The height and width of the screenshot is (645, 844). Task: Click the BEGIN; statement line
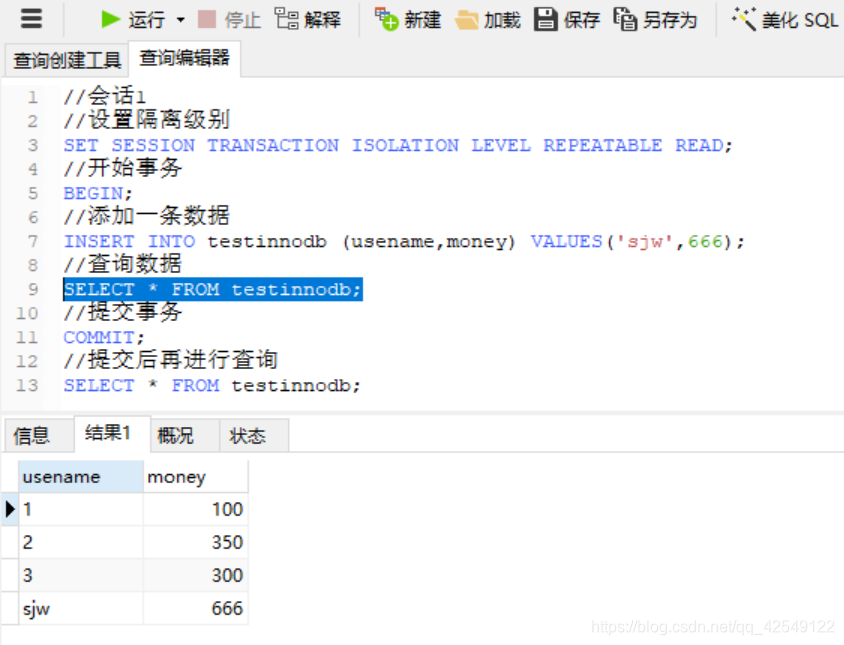pos(98,193)
